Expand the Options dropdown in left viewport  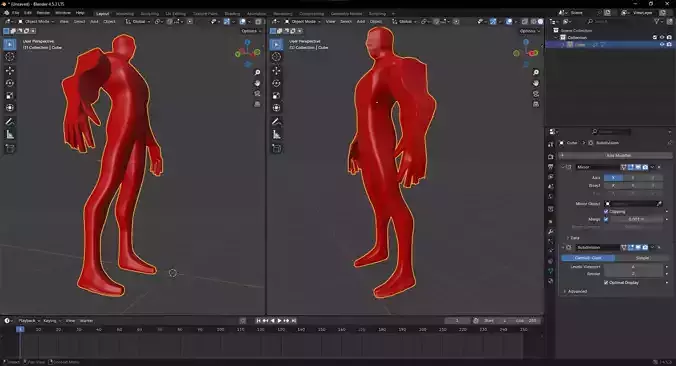tap(251, 31)
